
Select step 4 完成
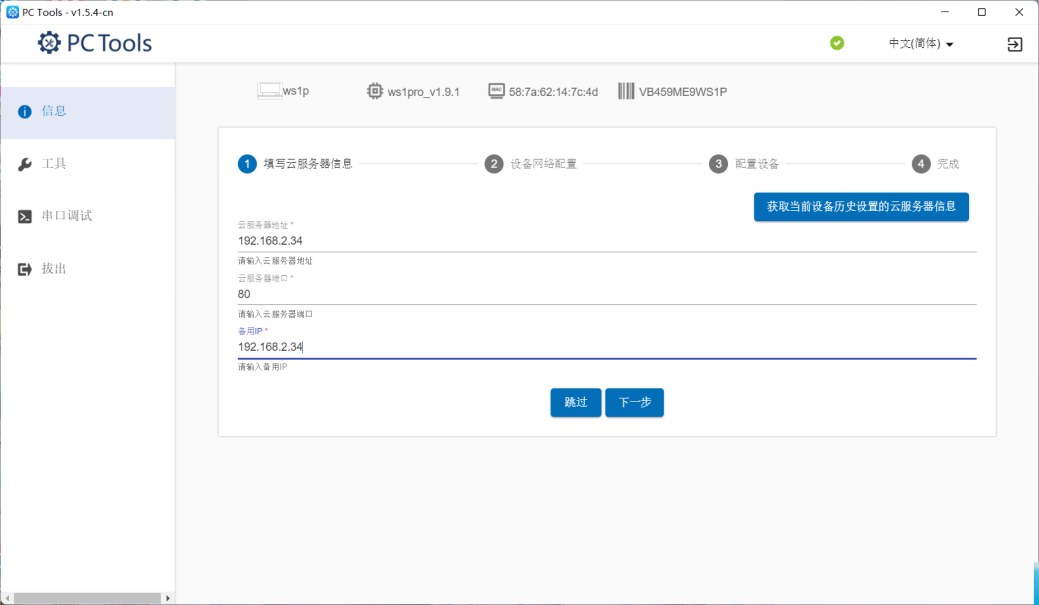point(935,164)
